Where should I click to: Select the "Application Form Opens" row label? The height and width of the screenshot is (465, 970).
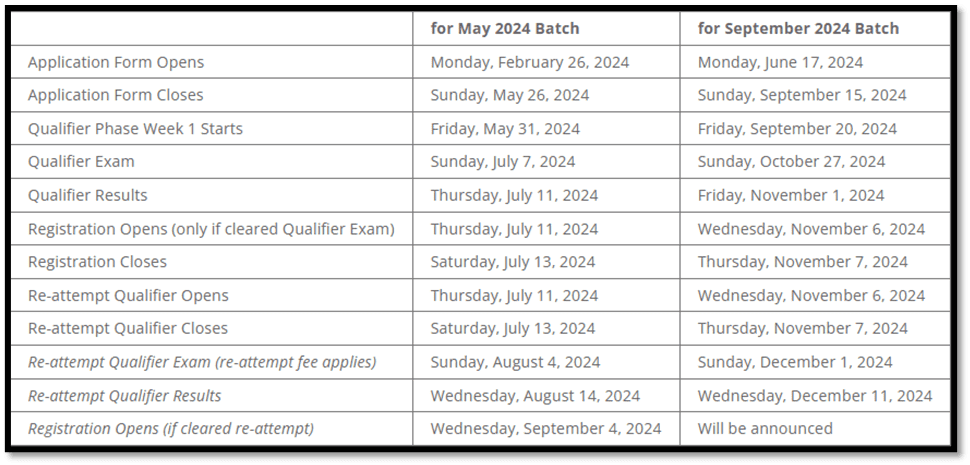pos(116,62)
